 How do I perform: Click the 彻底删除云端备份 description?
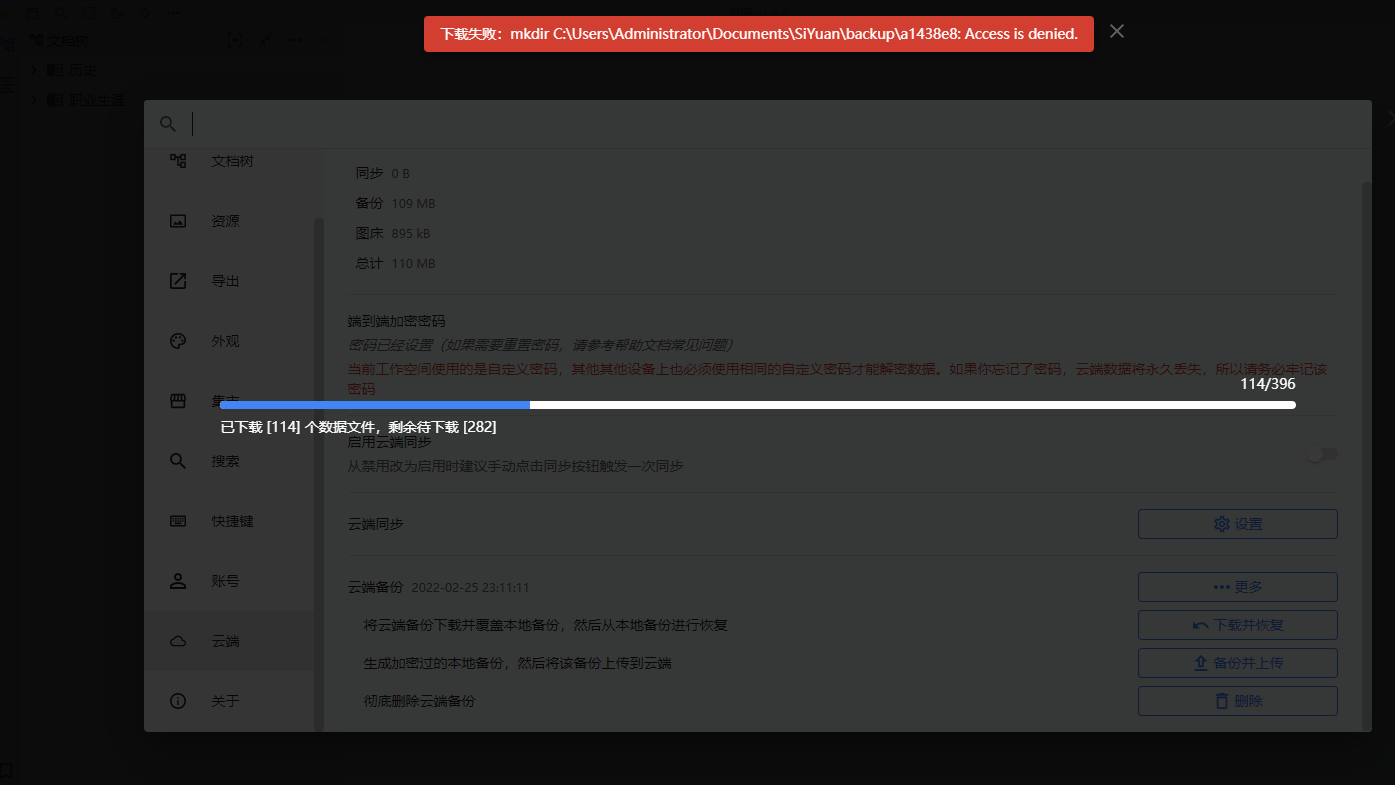coord(420,701)
